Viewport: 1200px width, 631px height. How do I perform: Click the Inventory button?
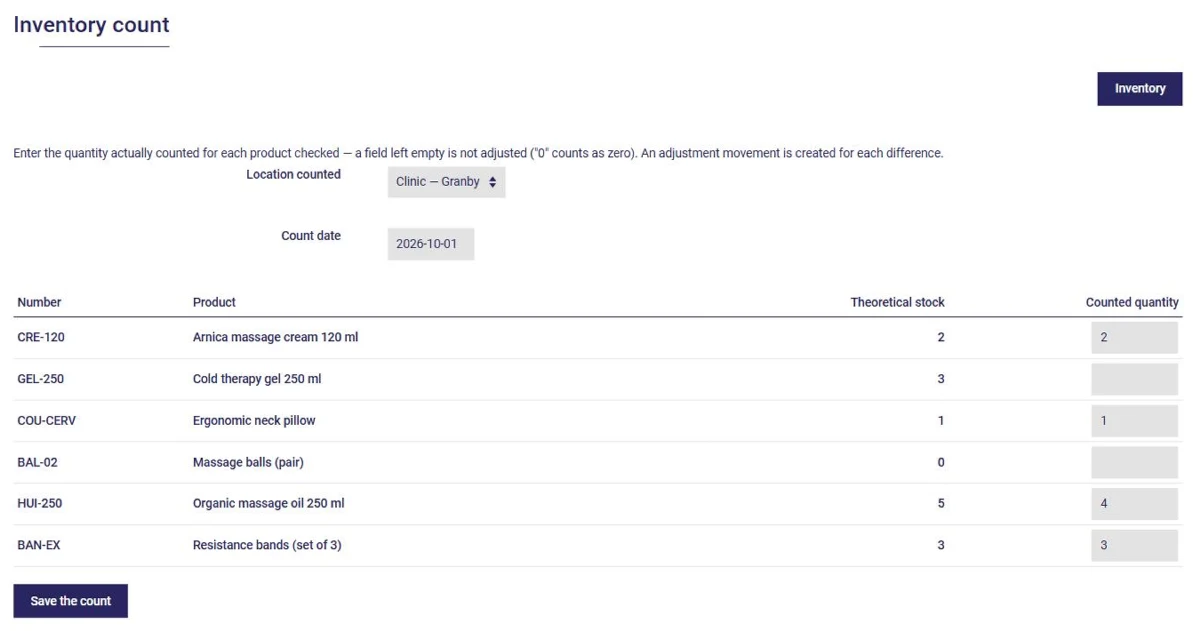1140,89
